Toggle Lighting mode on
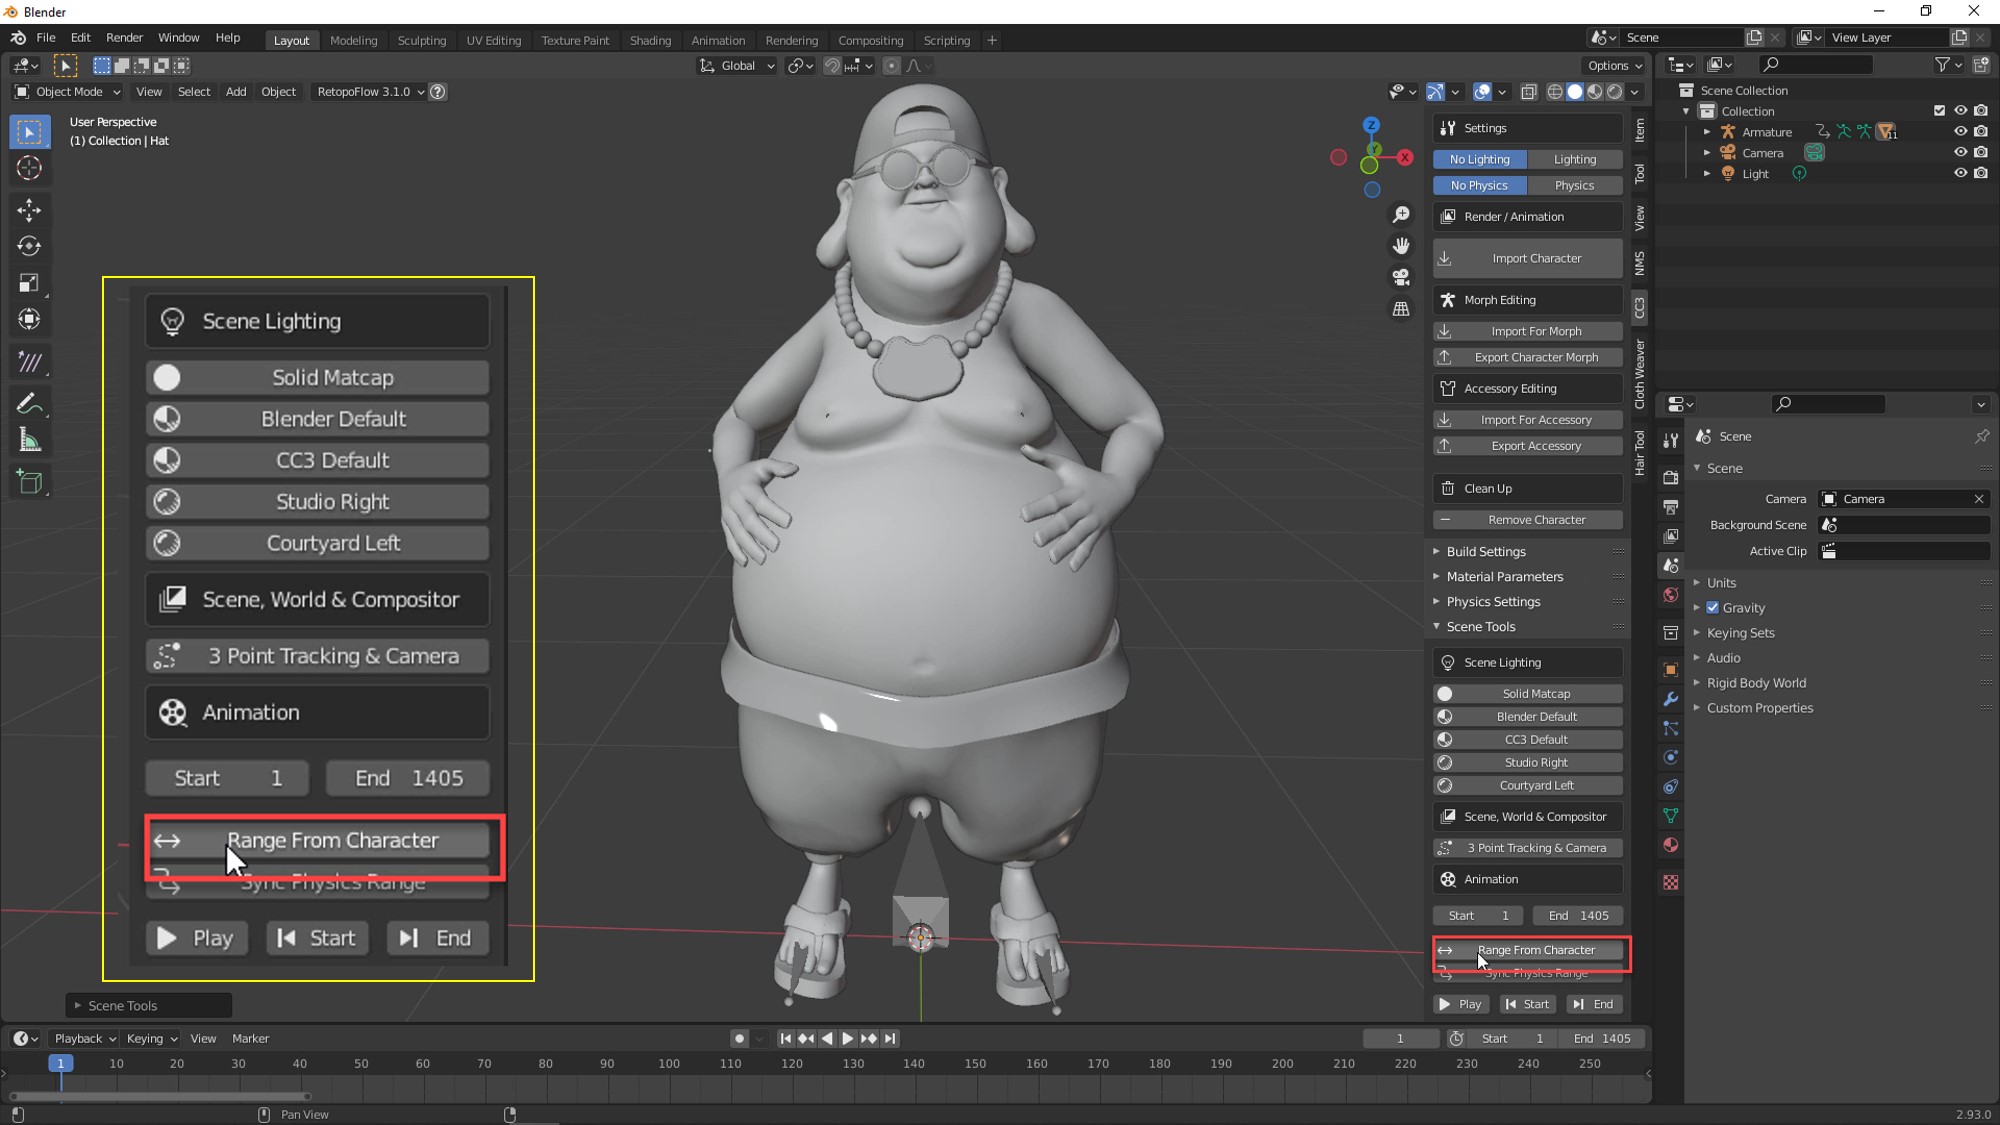2000x1125 pixels. point(1574,158)
